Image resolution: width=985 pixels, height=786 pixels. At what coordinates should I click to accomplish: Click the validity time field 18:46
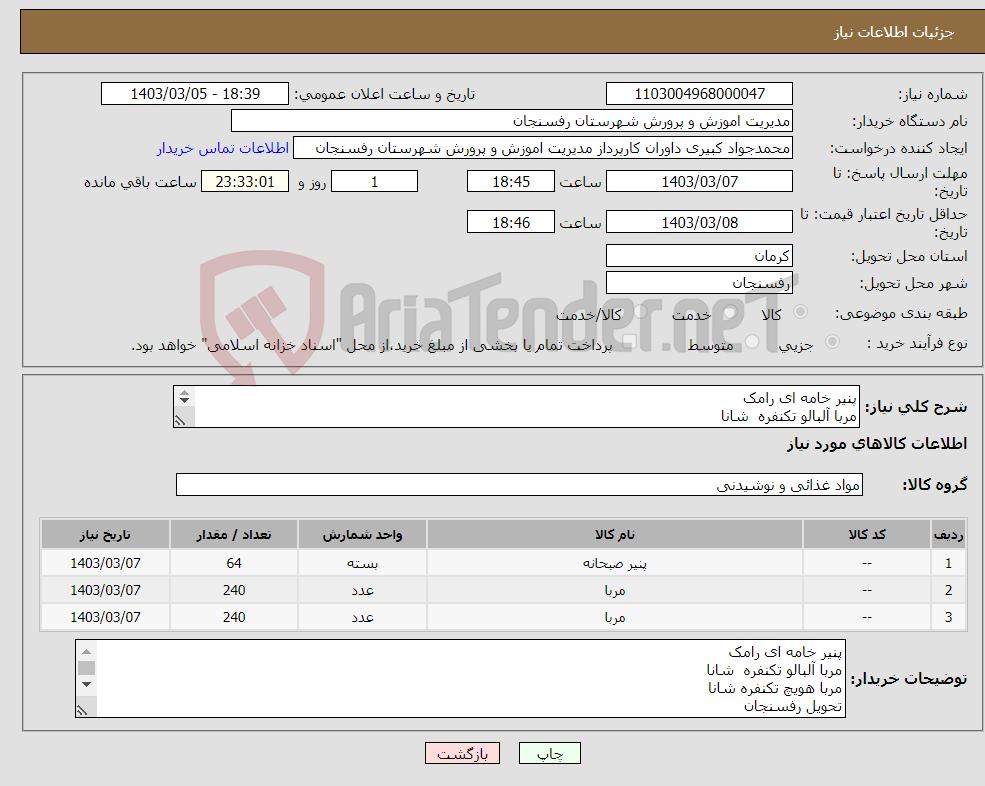(x=511, y=222)
